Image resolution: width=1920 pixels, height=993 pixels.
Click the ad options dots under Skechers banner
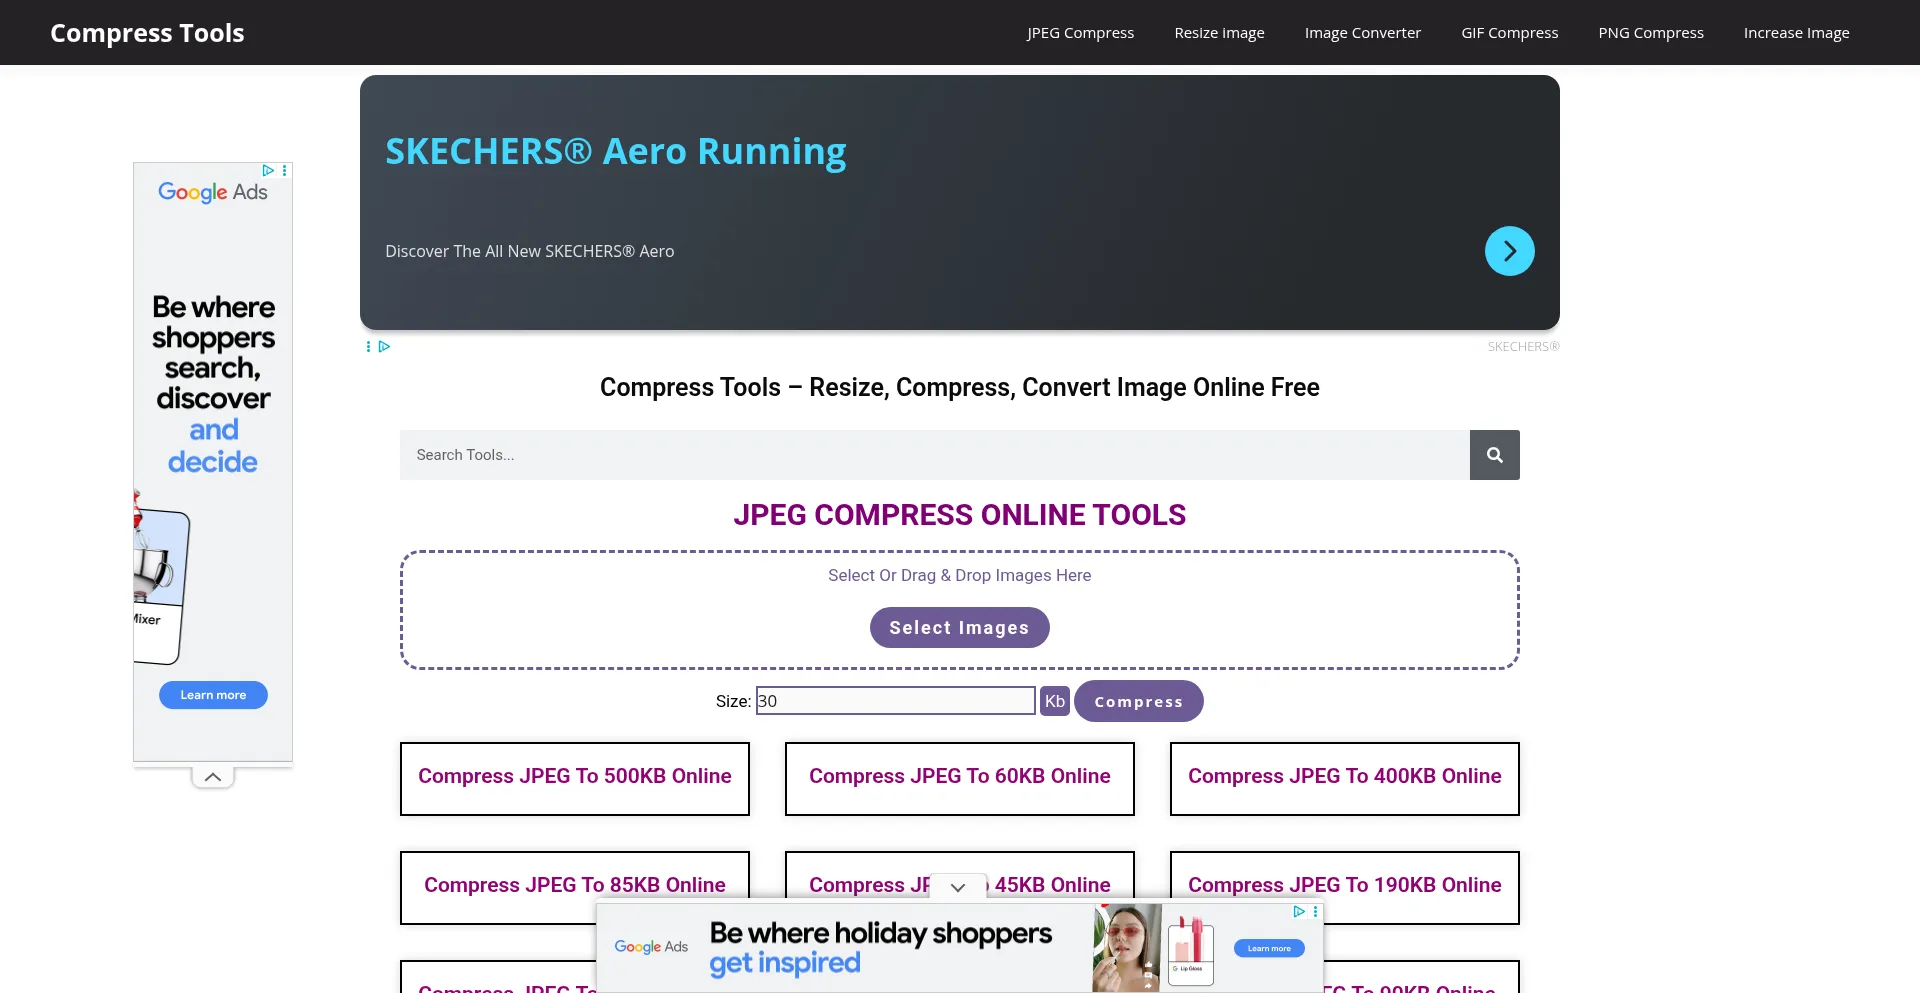[368, 346]
